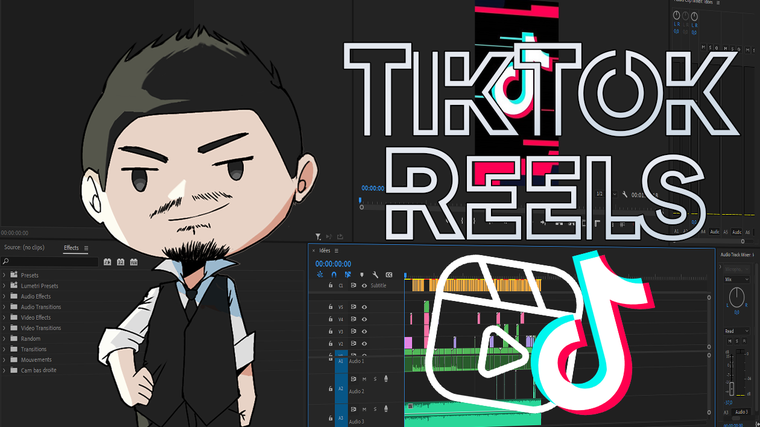Open the Mix output dropdown in mixer
Screen dimensions: 760x427
736,280
